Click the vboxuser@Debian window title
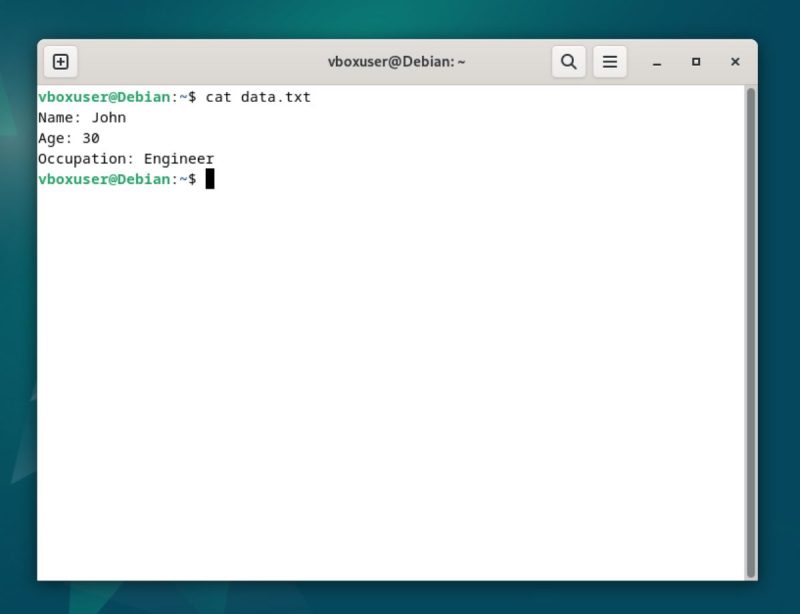Viewport: 800px width, 614px height. coord(397,62)
